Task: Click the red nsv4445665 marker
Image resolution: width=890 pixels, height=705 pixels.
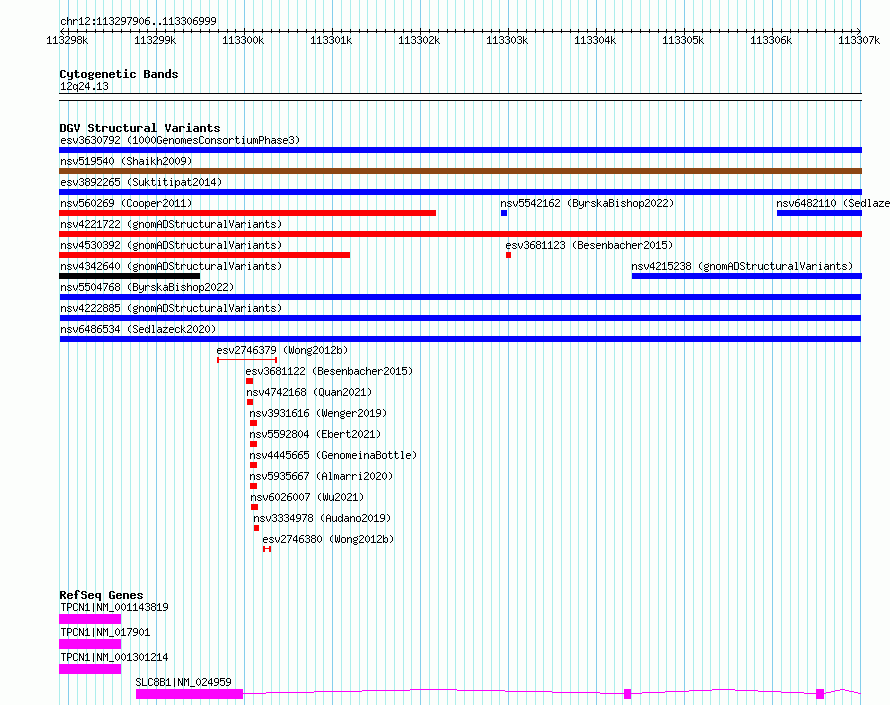Action: click(x=253, y=465)
